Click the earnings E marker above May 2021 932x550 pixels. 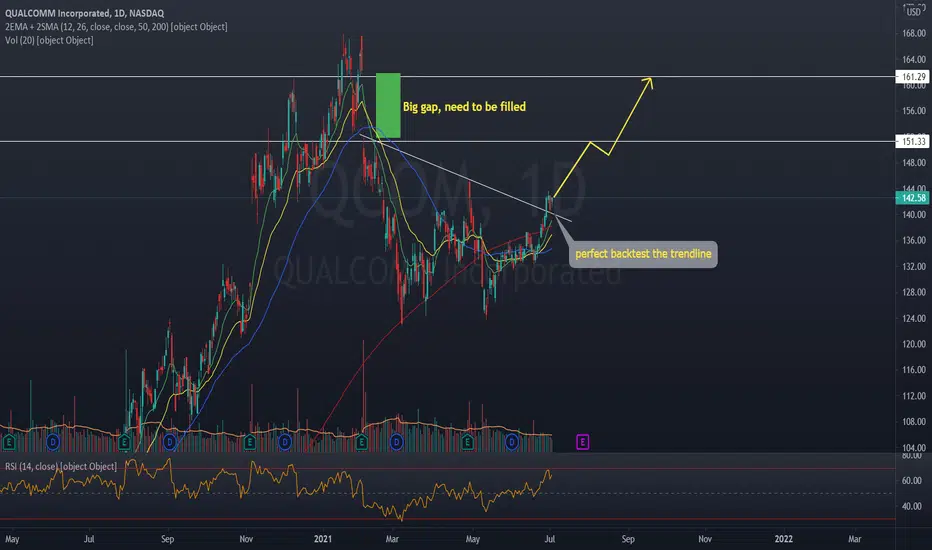pyautogui.click(x=467, y=442)
